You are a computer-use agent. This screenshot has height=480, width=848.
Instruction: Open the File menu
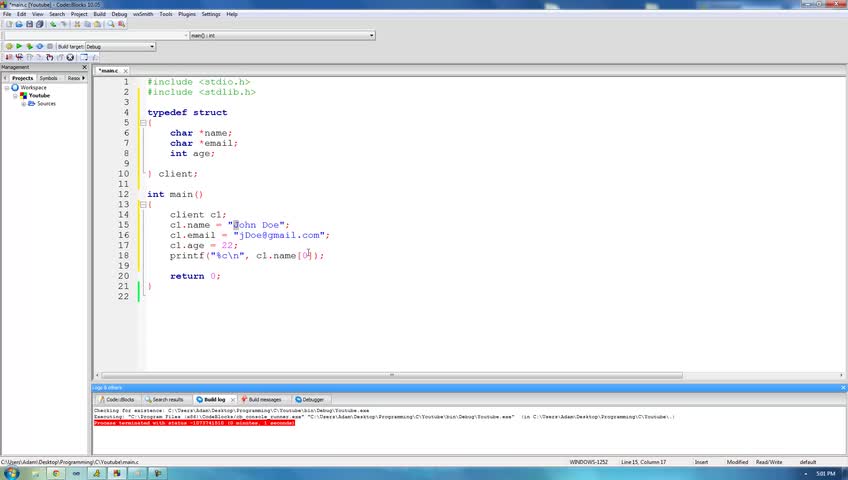[x=7, y=14]
